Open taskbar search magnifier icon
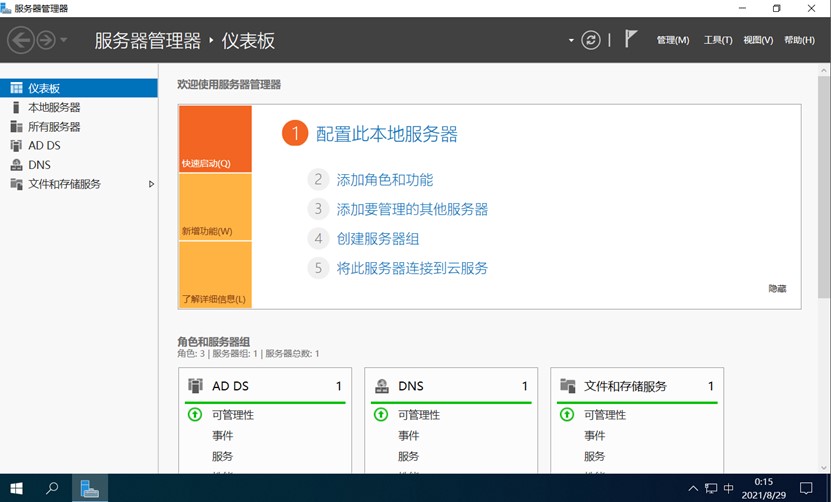Screen dimensions: 831x502 (x=52, y=488)
